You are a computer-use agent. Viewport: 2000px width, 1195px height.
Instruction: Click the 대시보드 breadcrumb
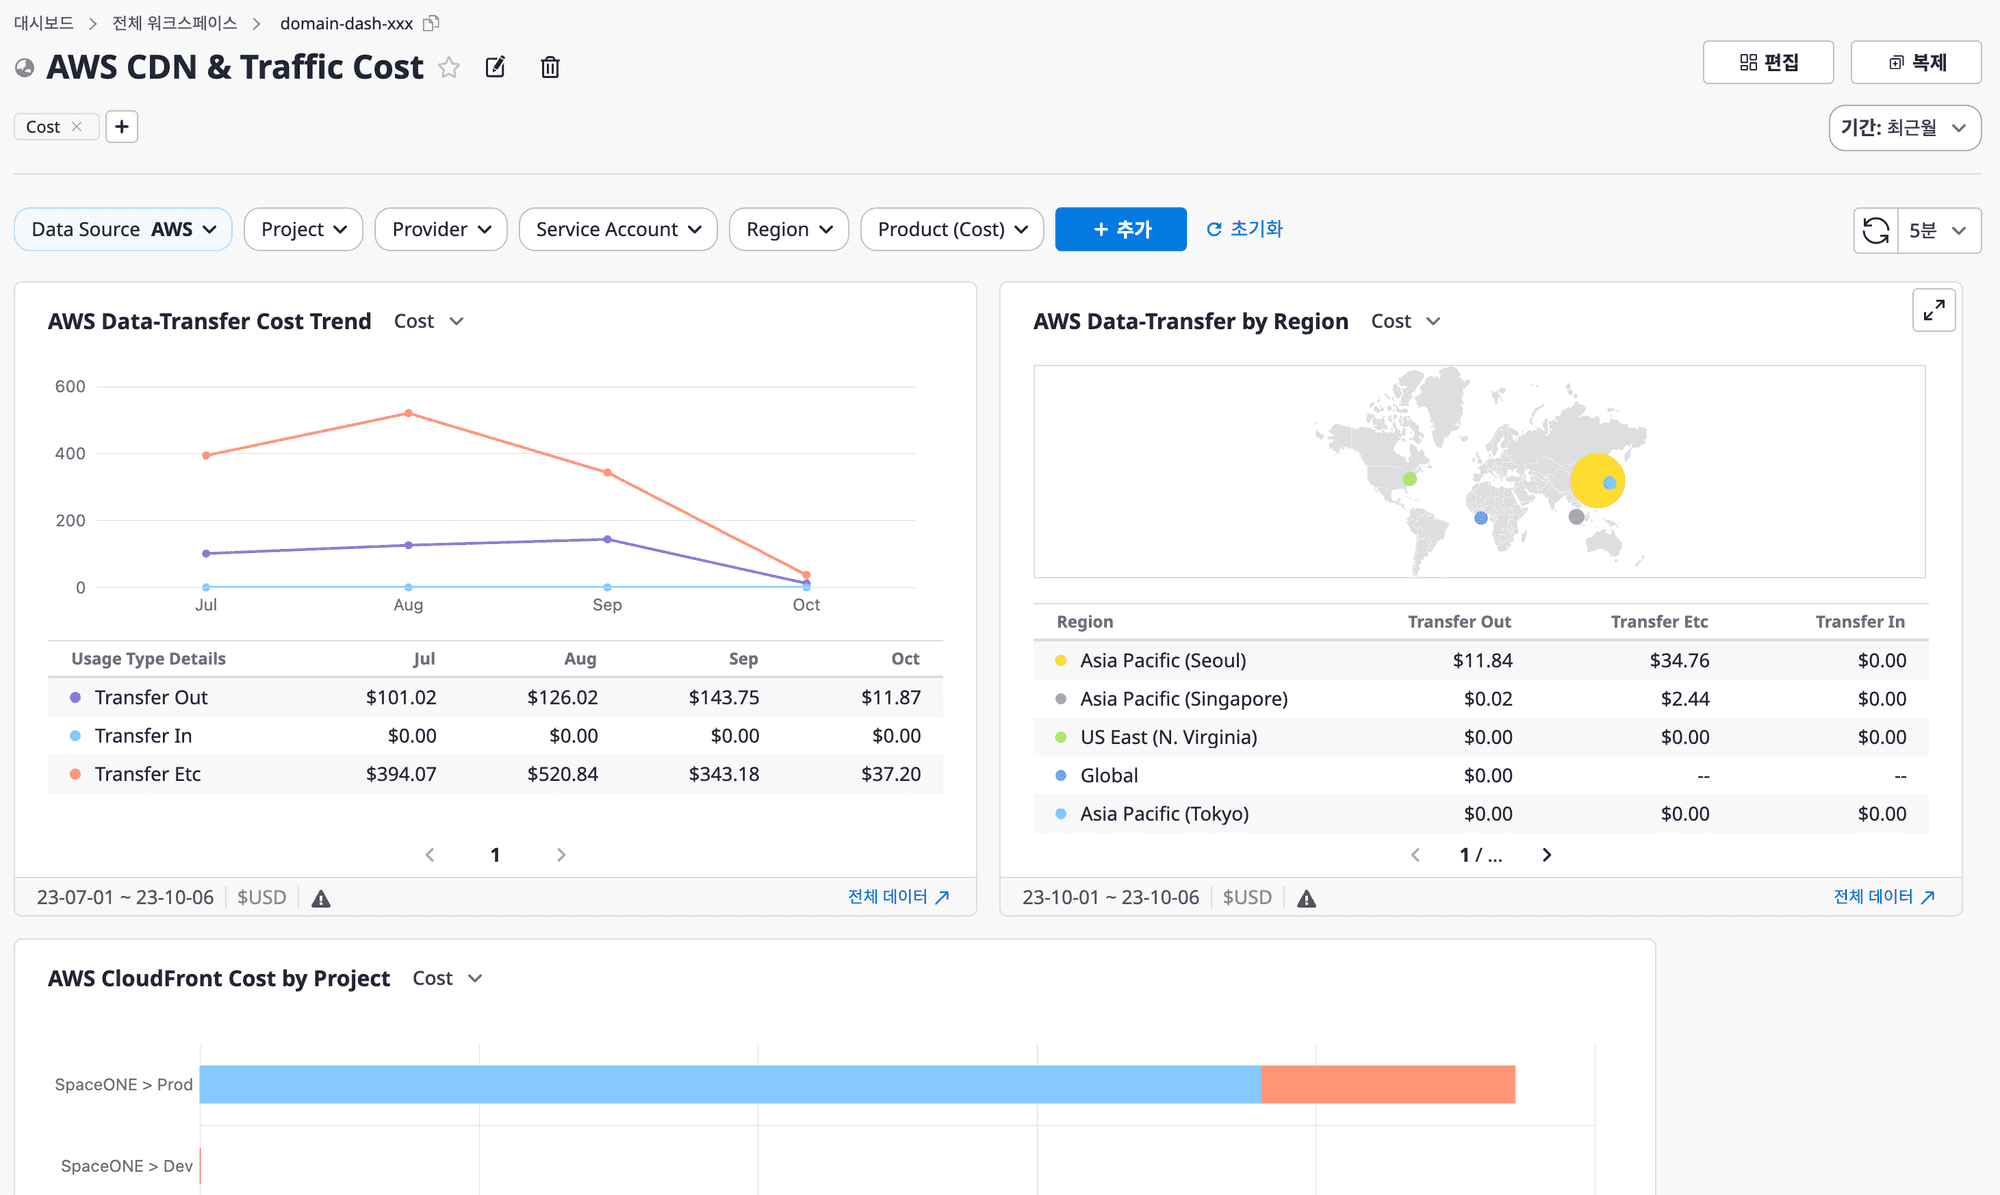tap(43, 23)
